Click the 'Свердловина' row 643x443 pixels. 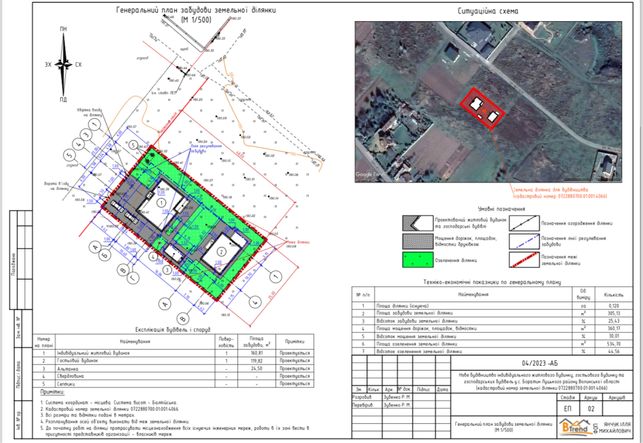173,376
